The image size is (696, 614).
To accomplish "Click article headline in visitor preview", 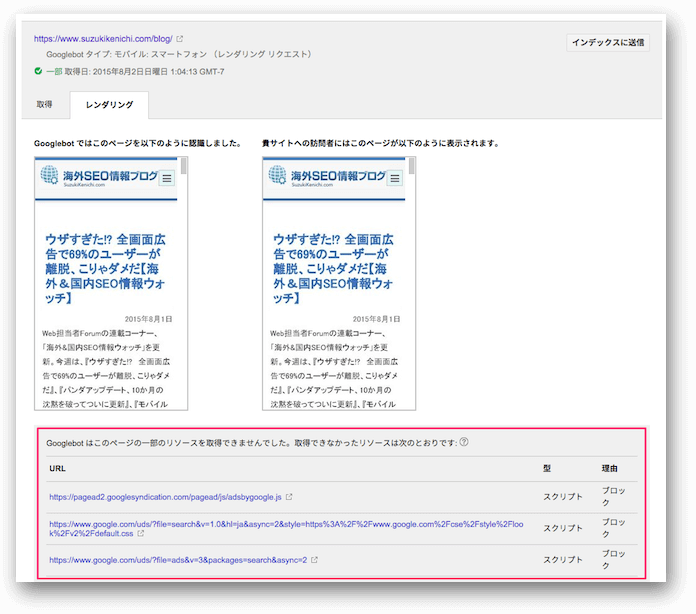I will click(x=334, y=269).
